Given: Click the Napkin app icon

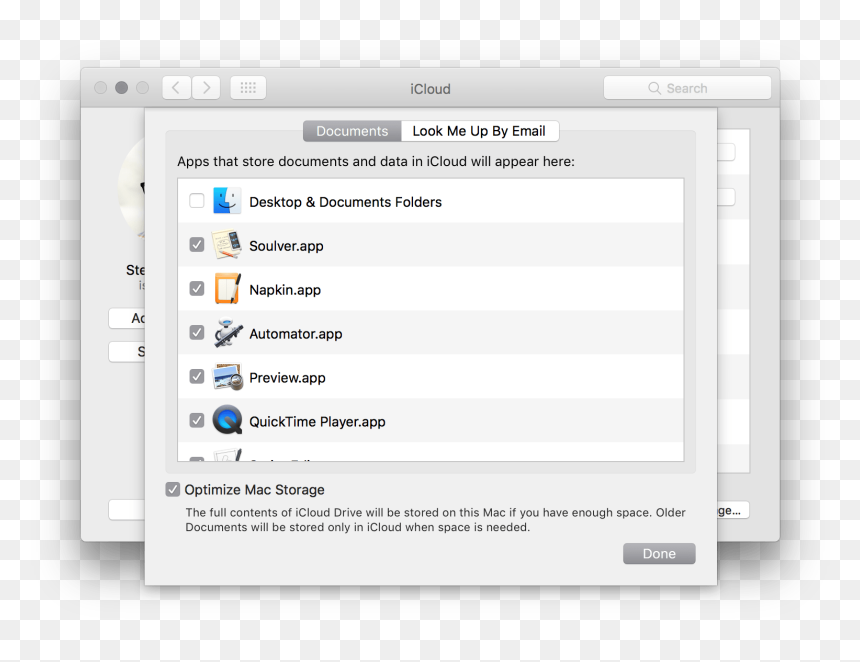Looking at the screenshot, I should (227, 288).
